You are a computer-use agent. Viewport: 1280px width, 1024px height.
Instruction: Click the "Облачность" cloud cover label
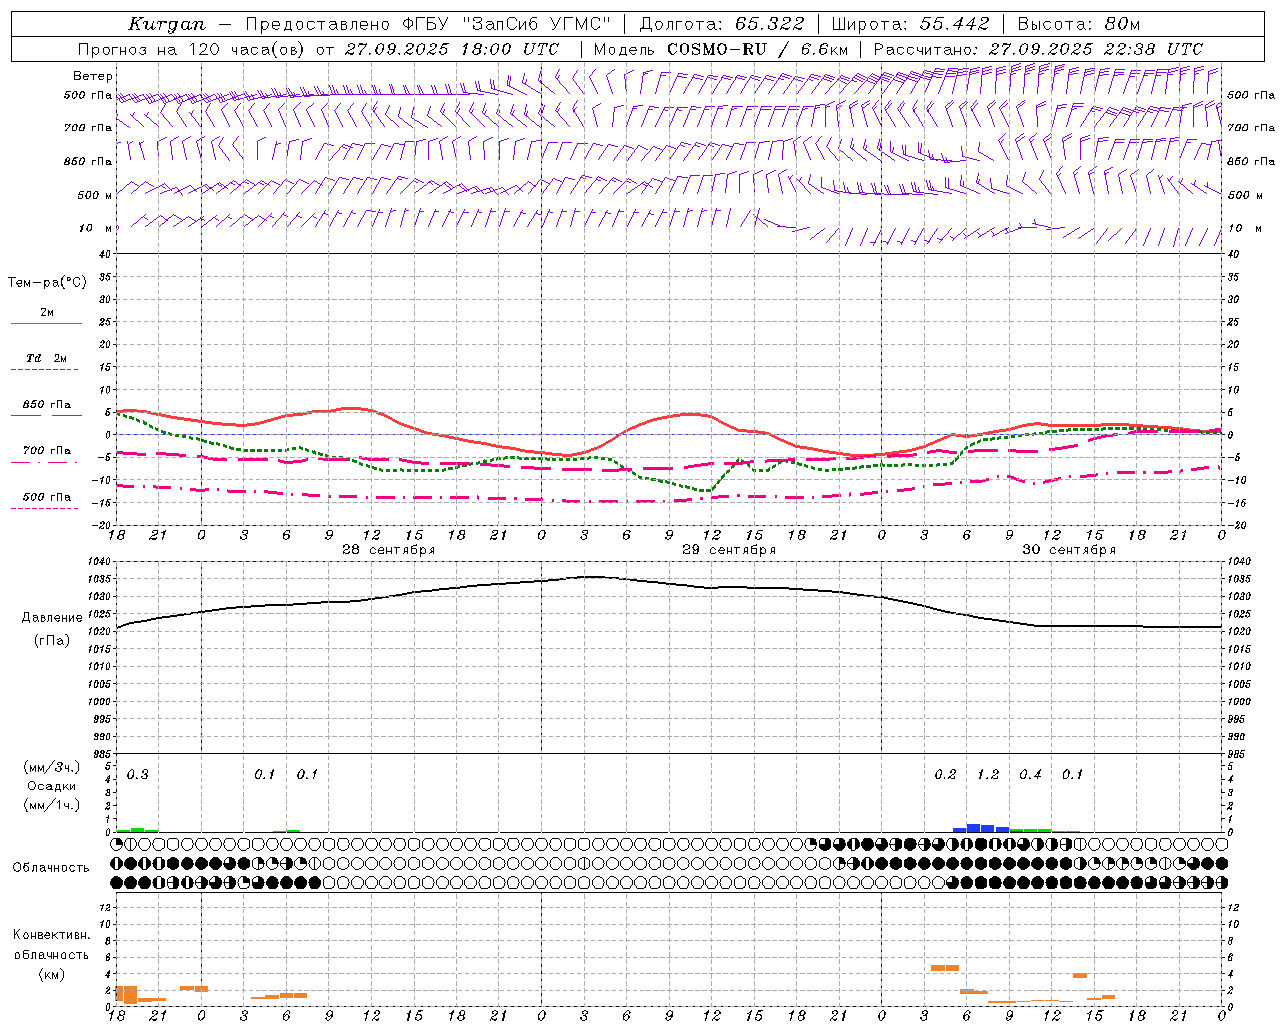click(51, 868)
